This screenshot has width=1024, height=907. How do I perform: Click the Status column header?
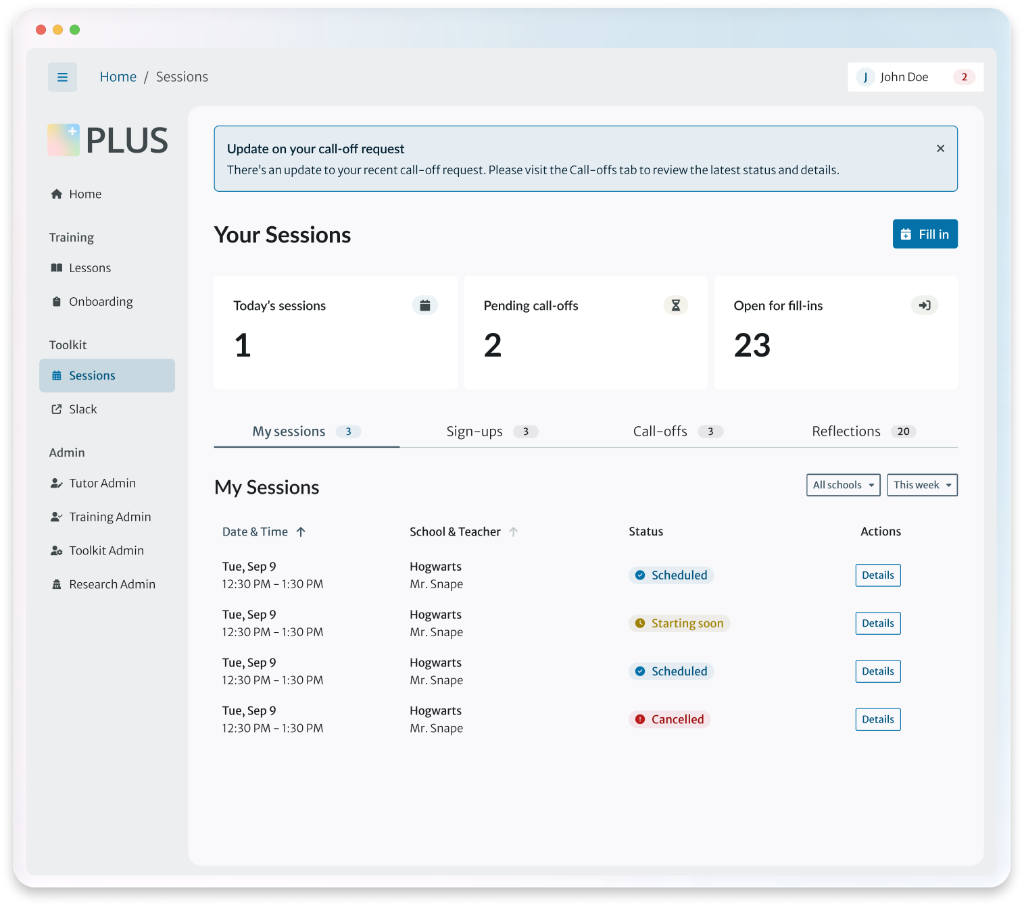[x=646, y=532]
